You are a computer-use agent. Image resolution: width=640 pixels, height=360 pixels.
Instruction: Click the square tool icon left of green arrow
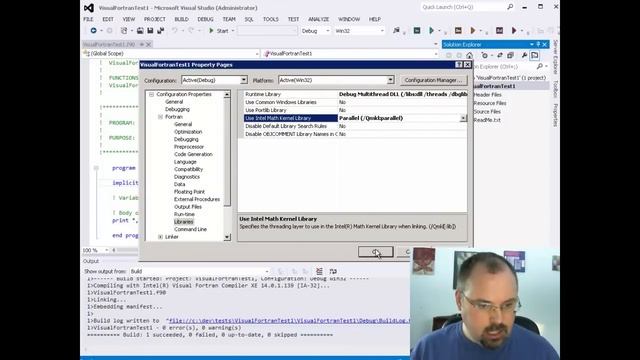tap(417, 31)
